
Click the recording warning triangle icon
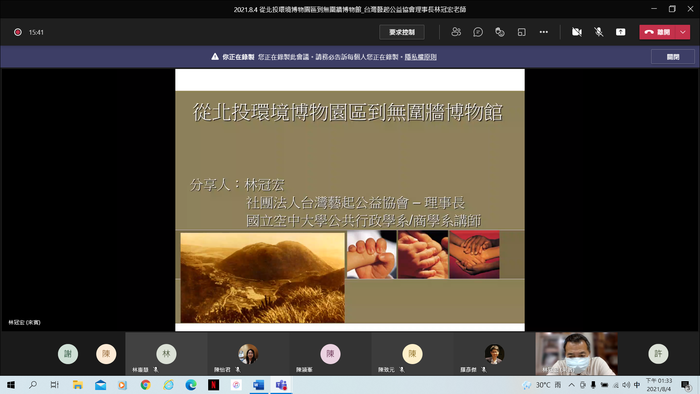tap(215, 57)
